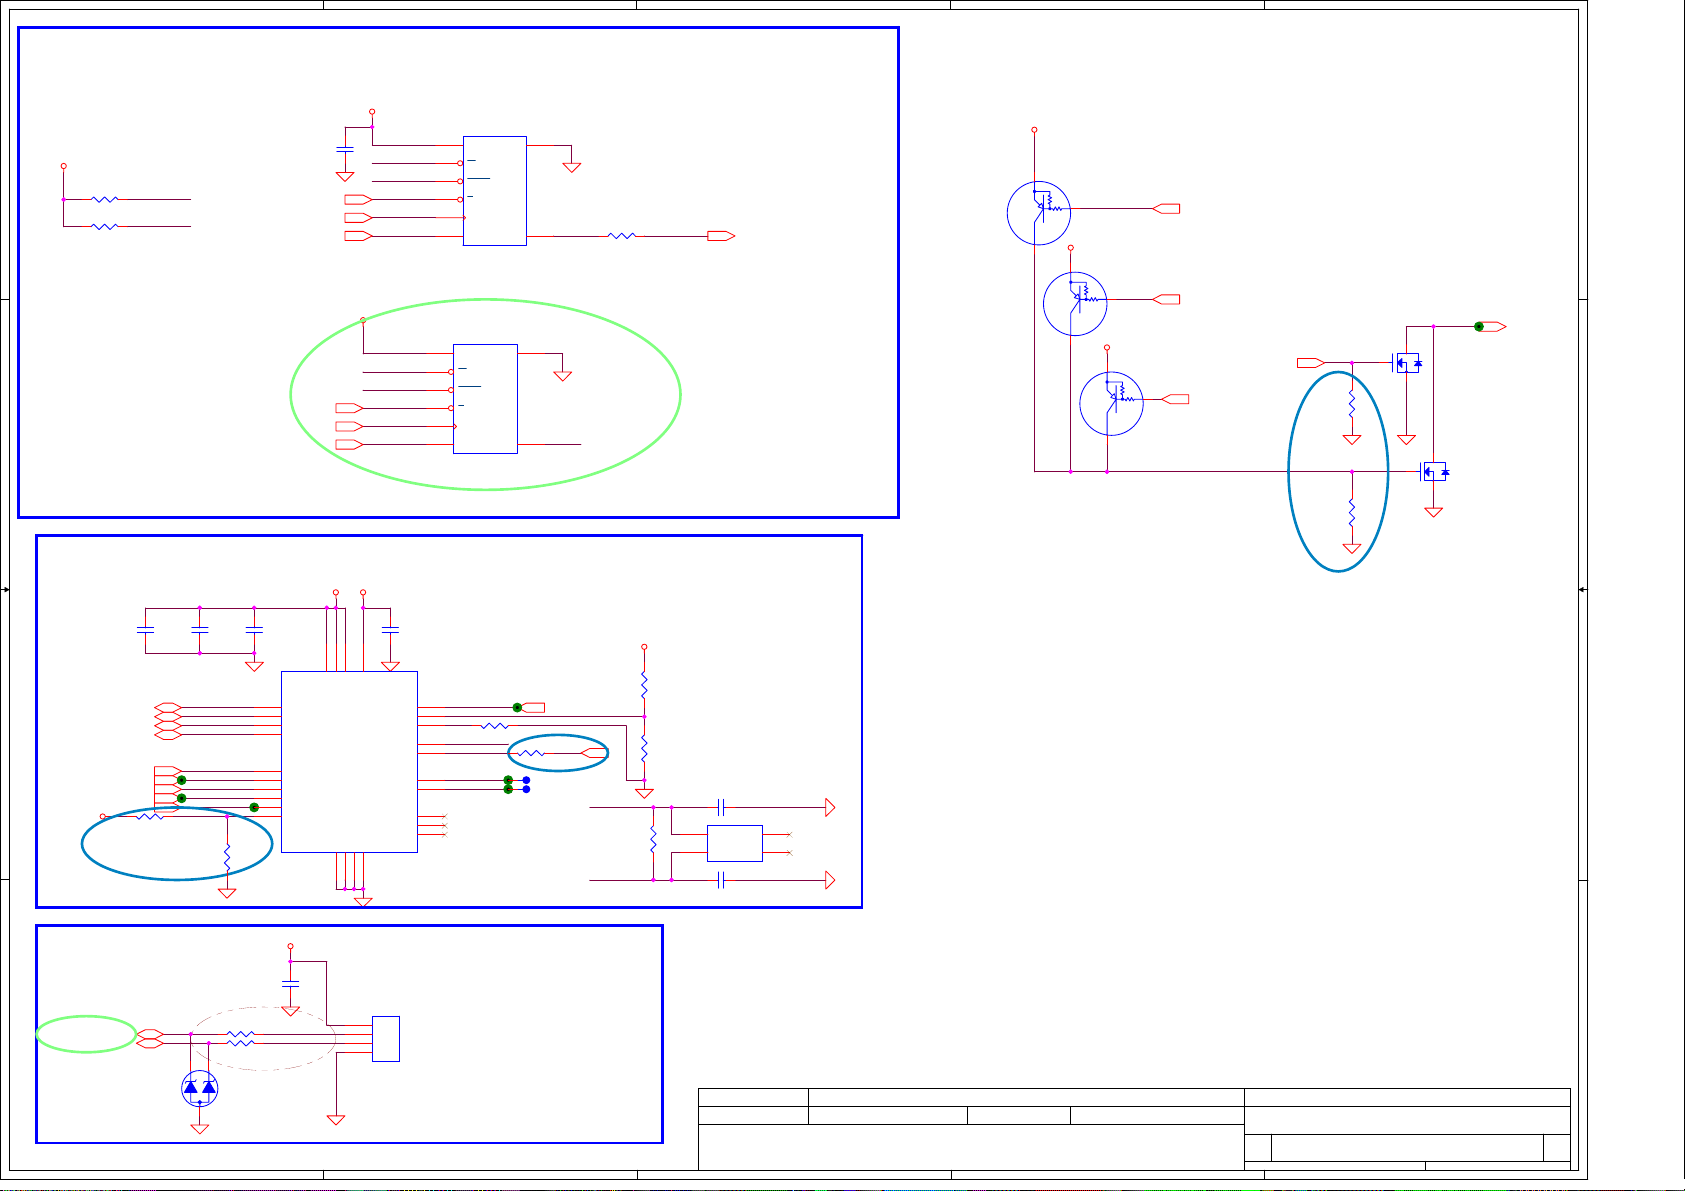This screenshot has width=1685, height=1191.
Task: Click the input port feeding the upper MOSFET gate
Action: (1311, 362)
